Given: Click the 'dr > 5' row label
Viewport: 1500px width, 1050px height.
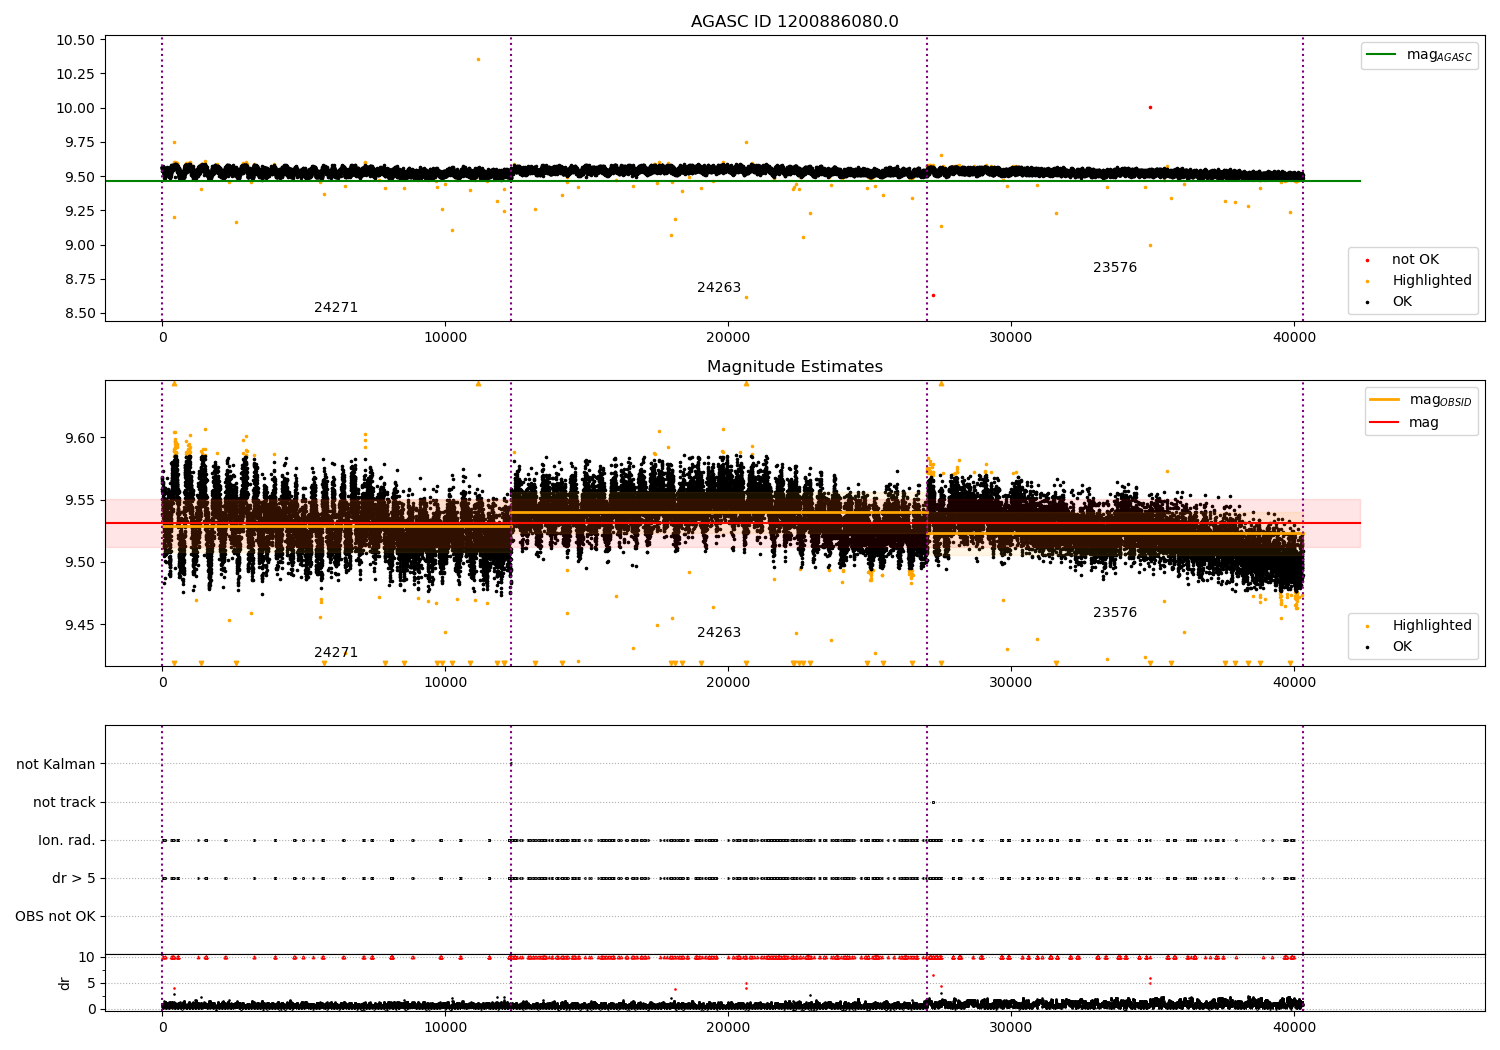Looking at the screenshot, I should [x=74, y=878].
